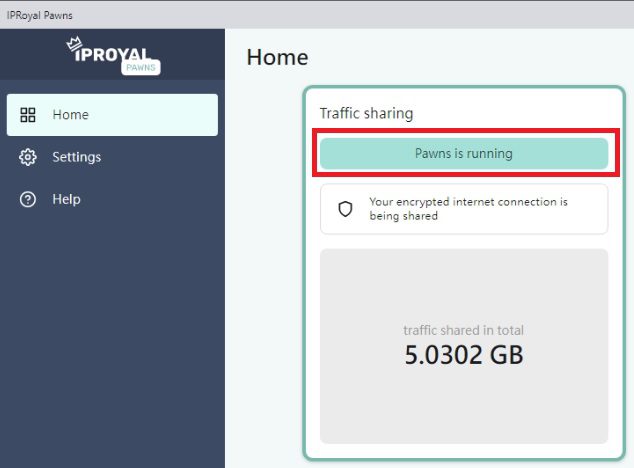Screen dimensions: 634x468
Task: Click the Home grid icon in sidebar
Action: pos(28,115)
